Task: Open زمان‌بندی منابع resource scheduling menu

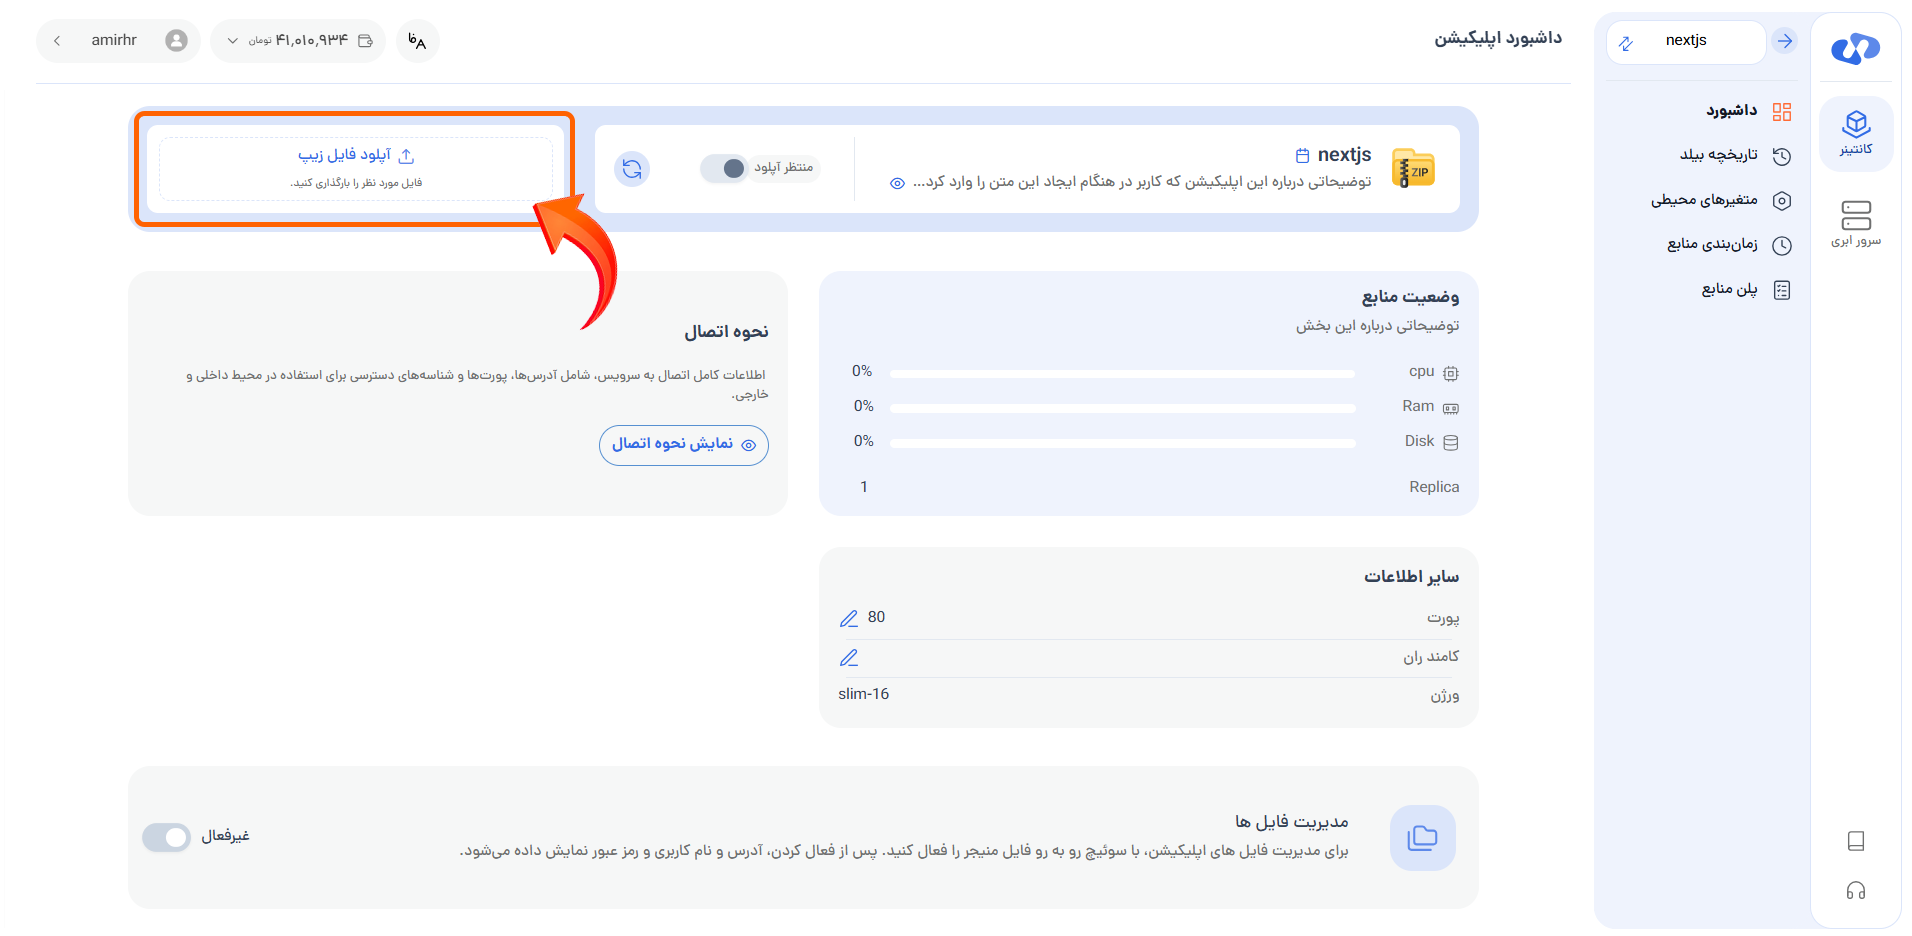Action: (x=1728, y=245)
